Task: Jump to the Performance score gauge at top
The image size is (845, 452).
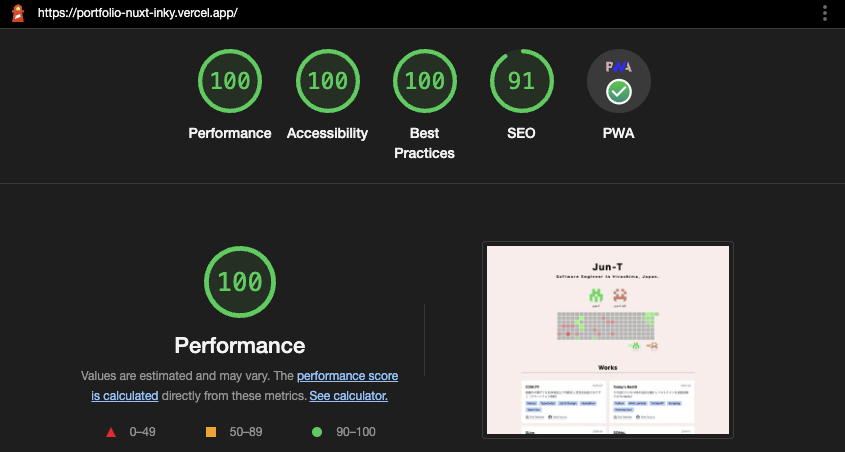Action: (x=230, y=81)
